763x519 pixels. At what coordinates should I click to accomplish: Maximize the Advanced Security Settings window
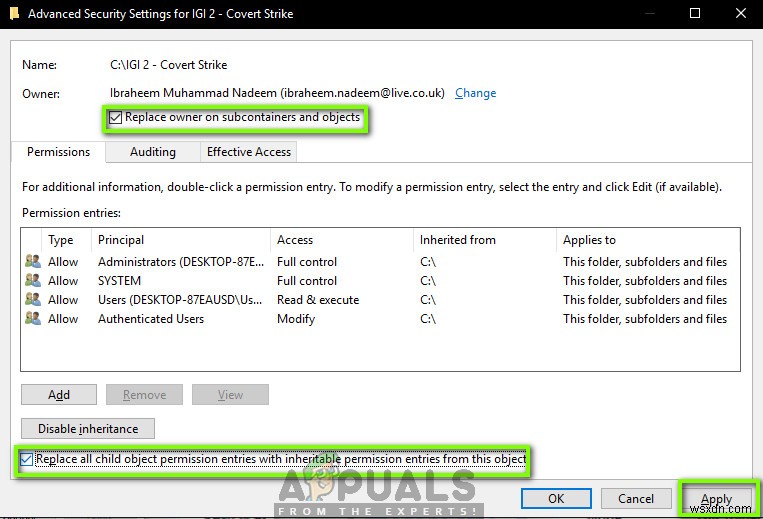click(x=695, y=13)
